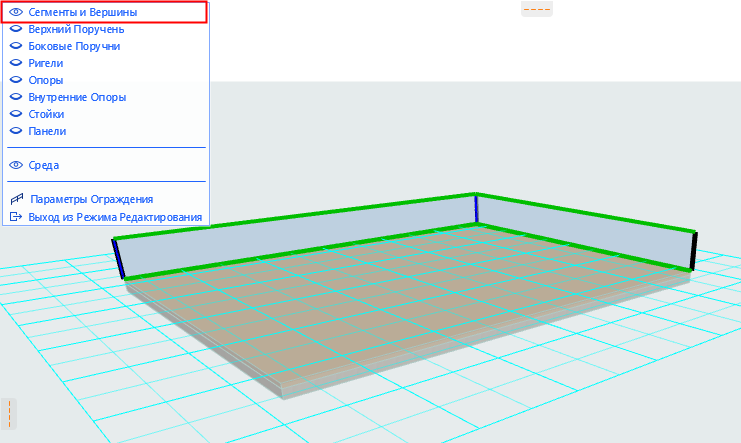Image resolution: width=741 pixels, height=443 pixels.
Task: Click the orange dashed handle at bottom left
Action: (x=9, y=414)
